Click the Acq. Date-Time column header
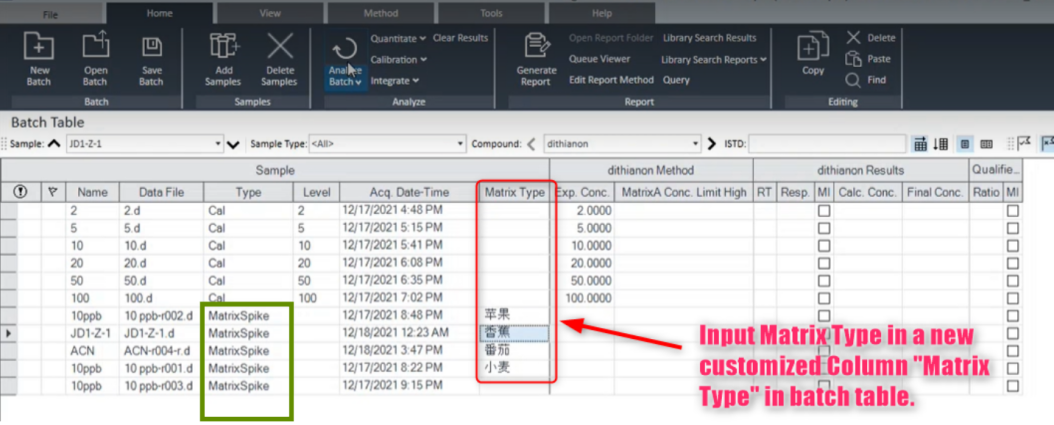 (409, 192)
